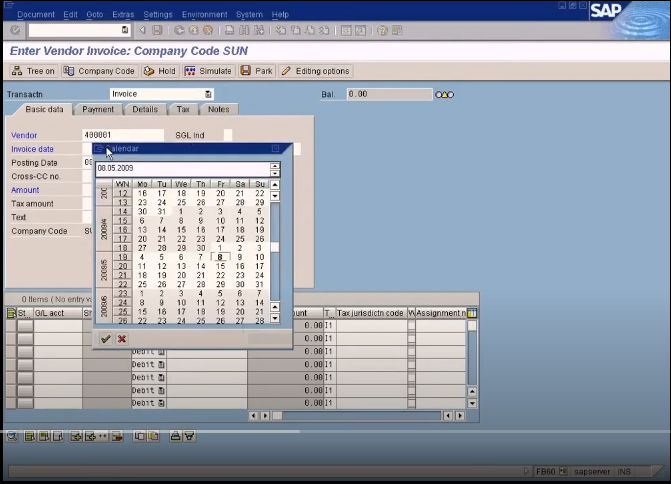Viewport: 671px width, 484px height.
Task: Click the green Back arrow icon
Action: pos(179,30)
